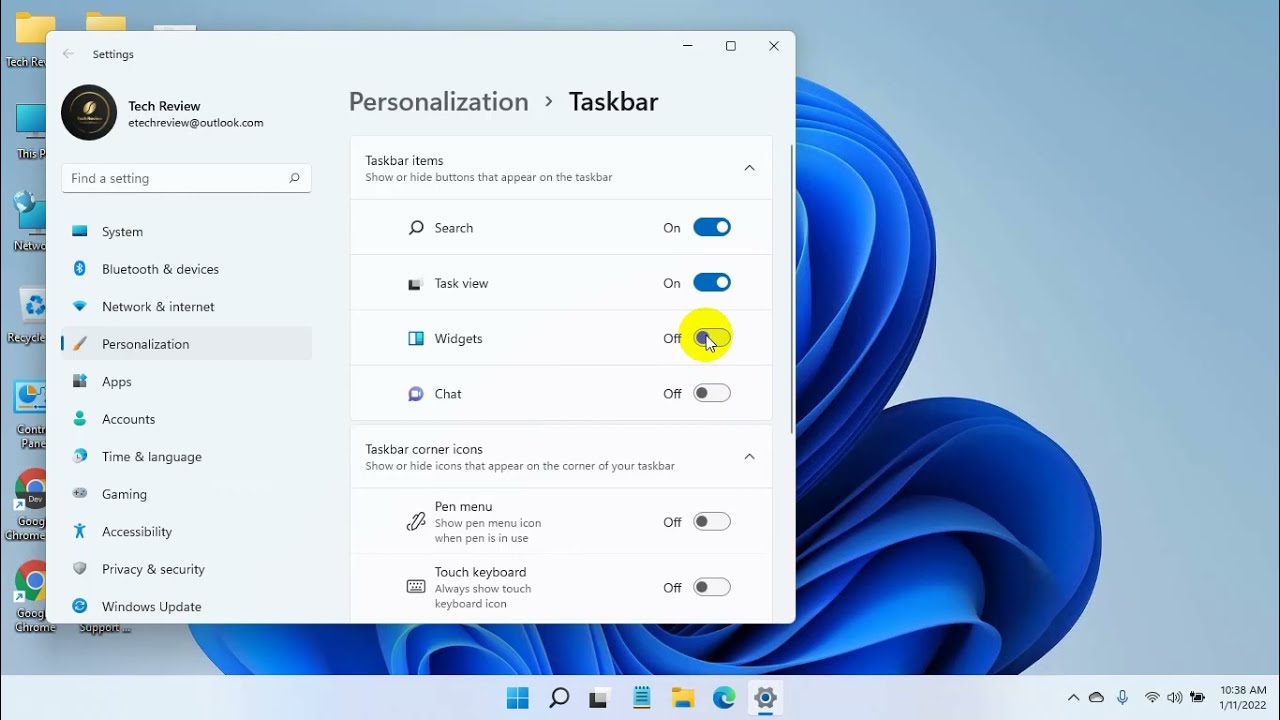Click the Widgets icon in Taskbar items
This screenshot has width=1280, height=720.
[416, 338]
